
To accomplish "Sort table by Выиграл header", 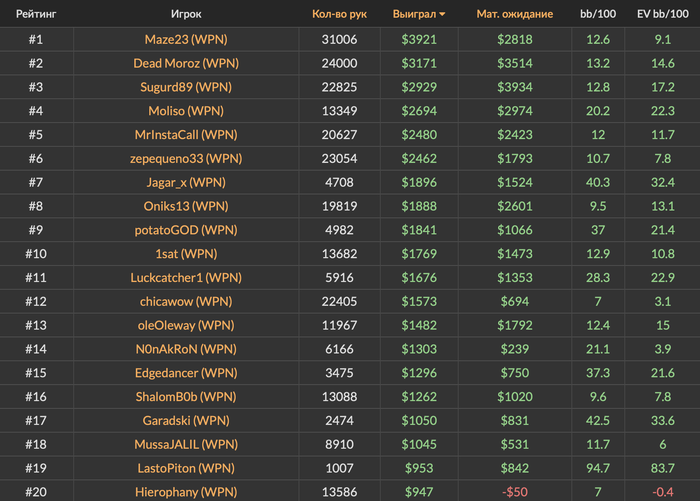I will [x=418, y=15].
